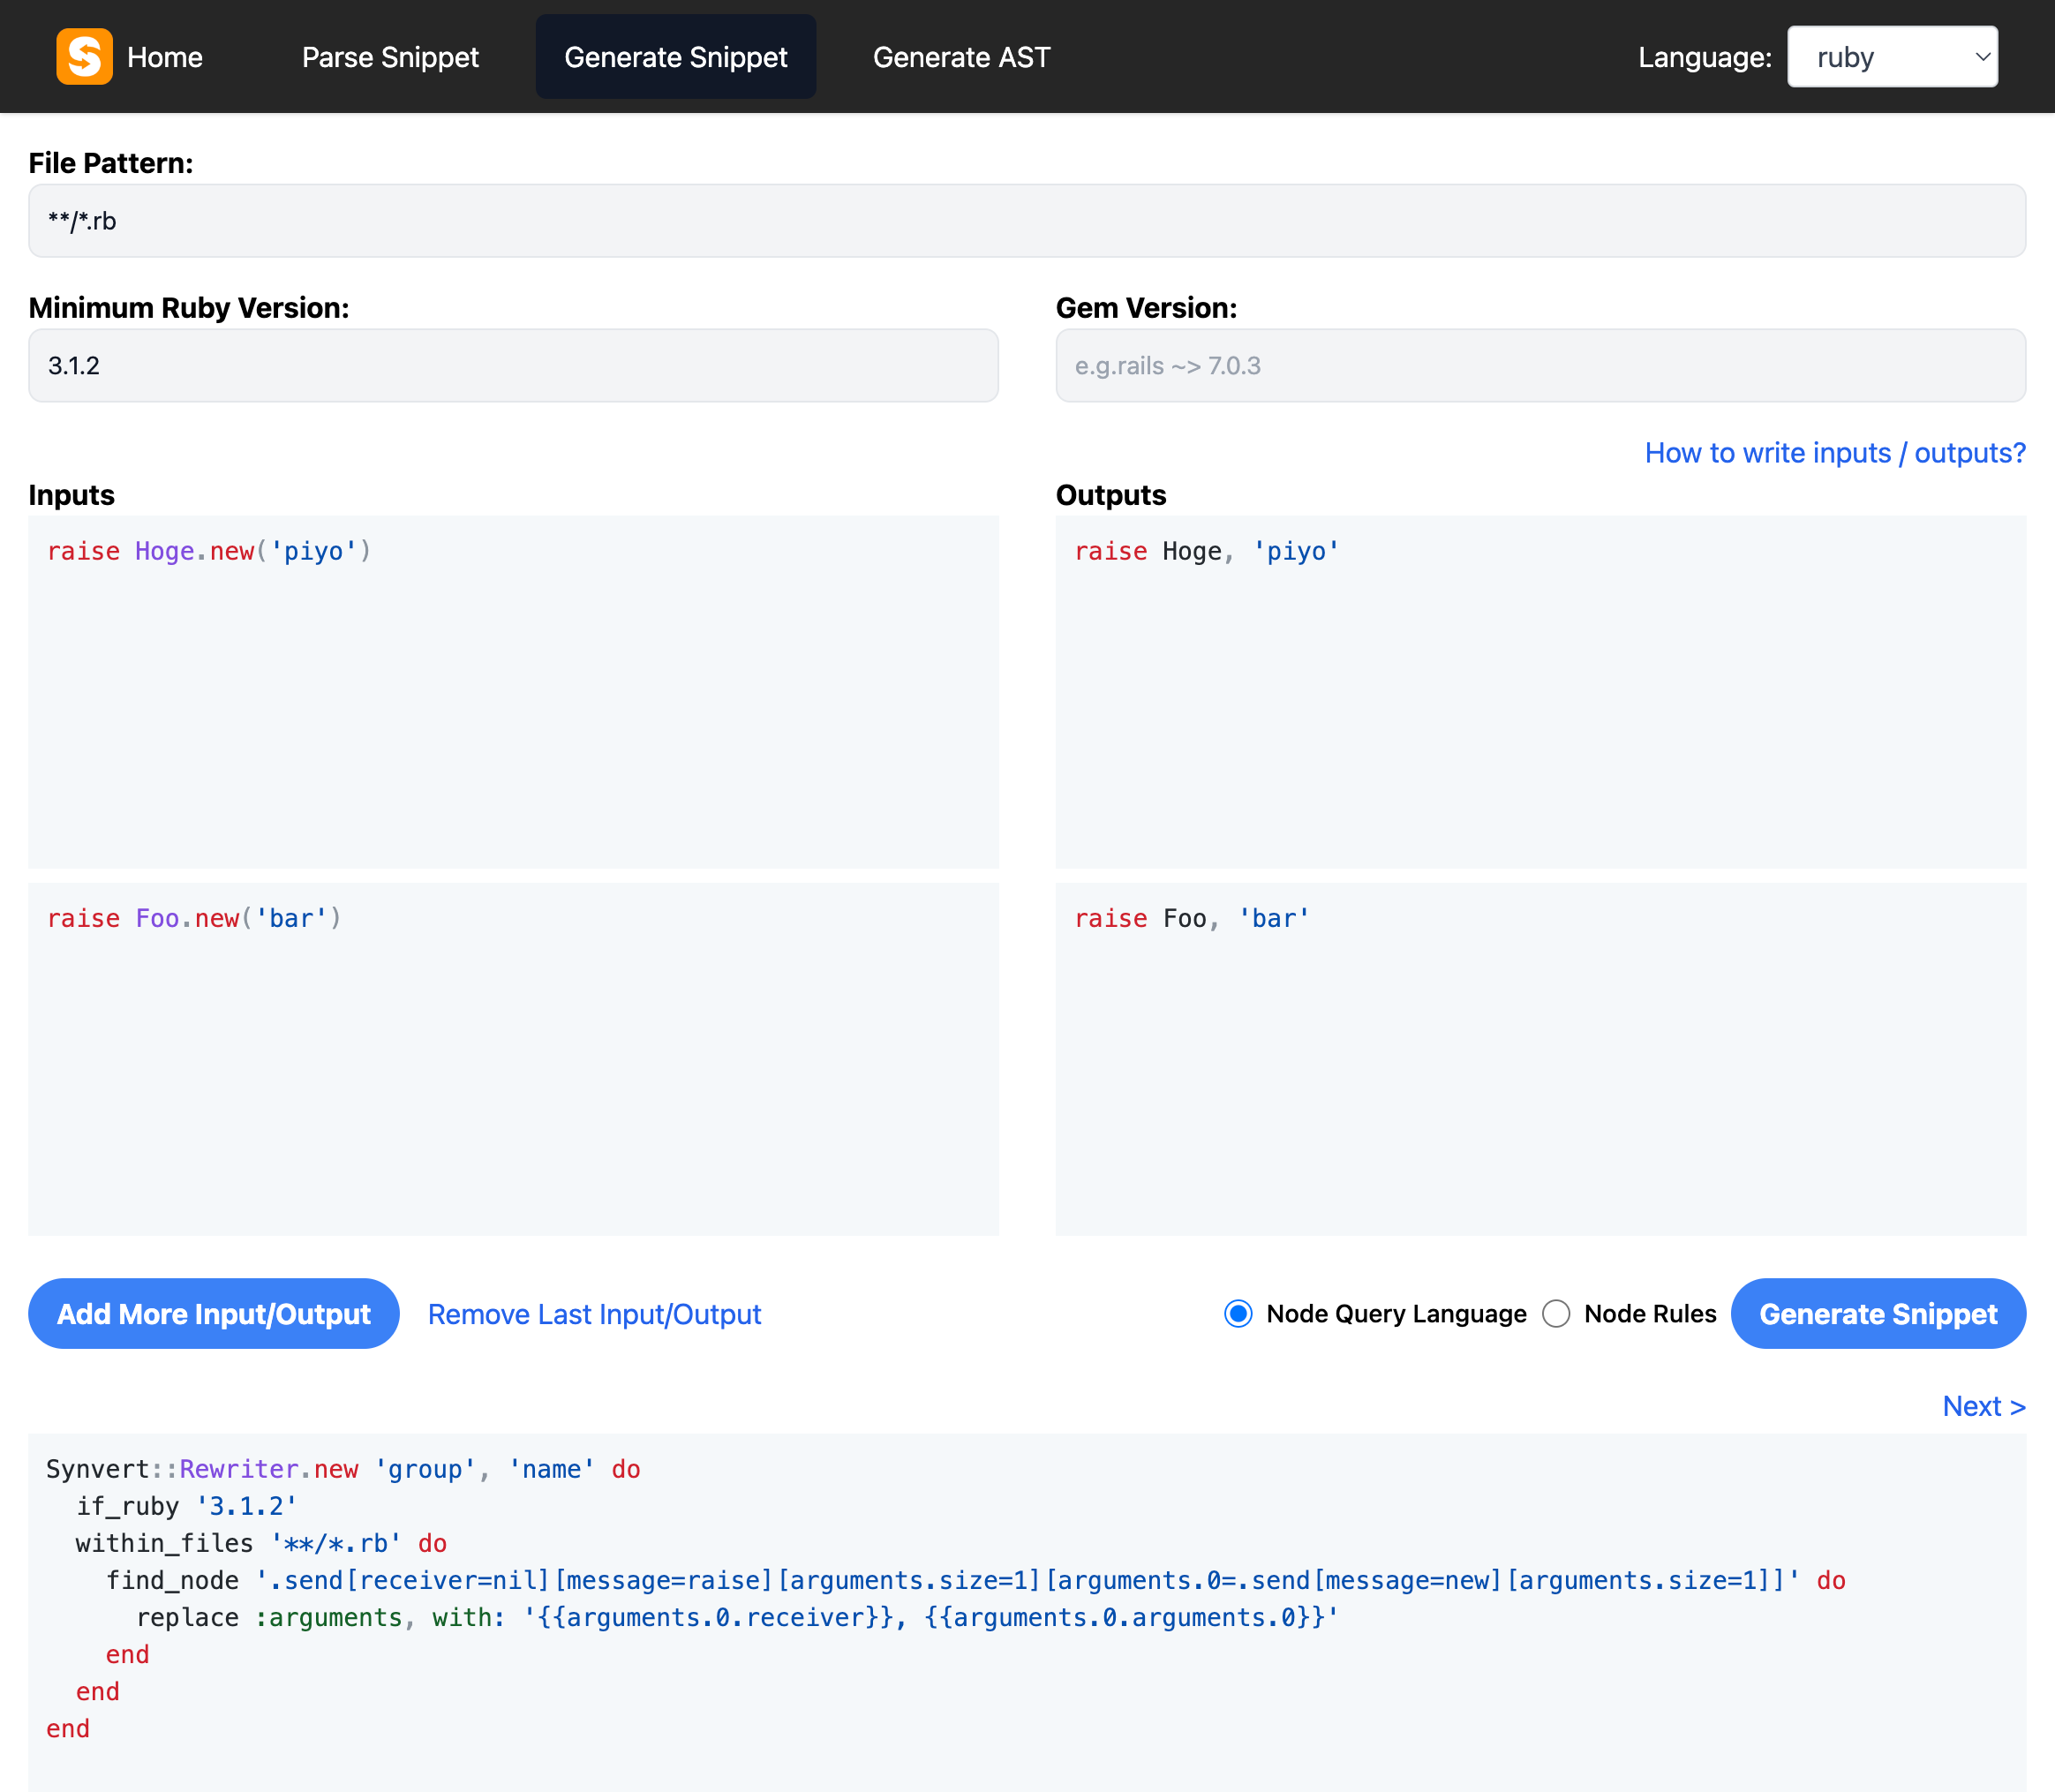Open the Home page
2055x1792 pixels.
(x=165, y=57)
